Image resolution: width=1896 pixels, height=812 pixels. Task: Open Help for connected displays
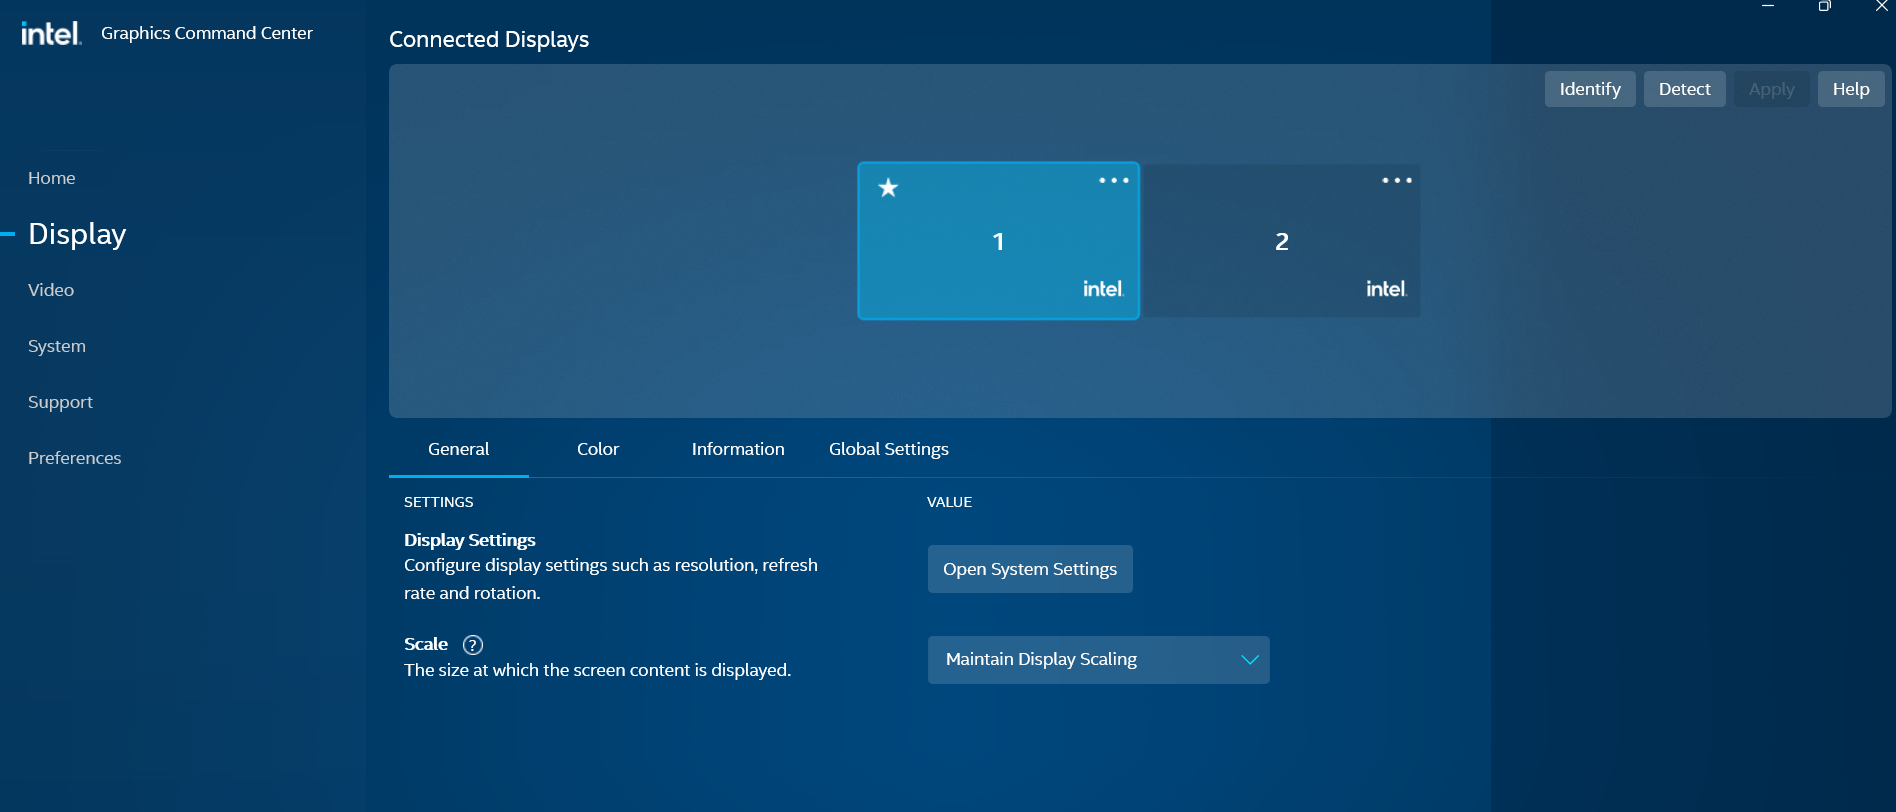pyautogui.click(x=1851, y=89)
